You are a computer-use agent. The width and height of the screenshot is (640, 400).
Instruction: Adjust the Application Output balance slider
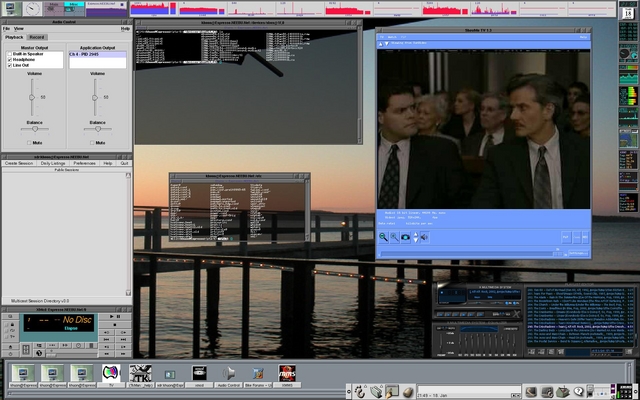(98, 129)
